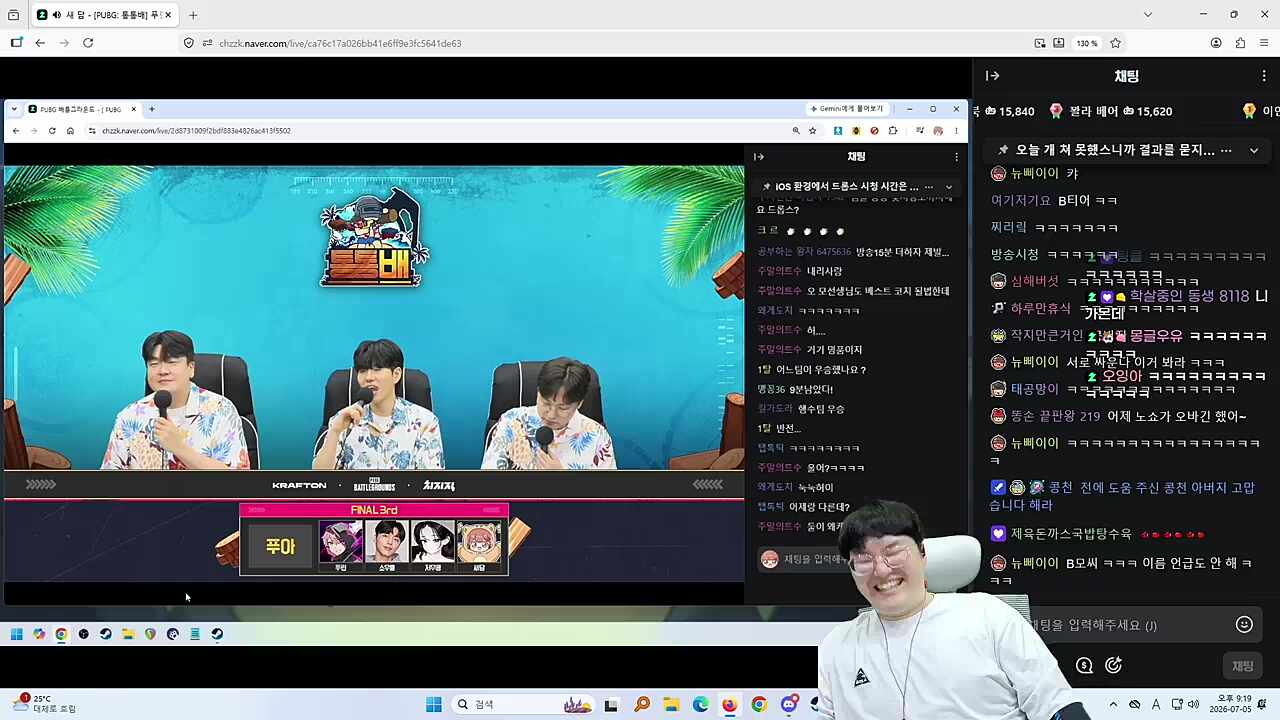1280x720 pixels.
Task: Open the mission donation icon beside the coin
Action: (x=1113, y=665)
